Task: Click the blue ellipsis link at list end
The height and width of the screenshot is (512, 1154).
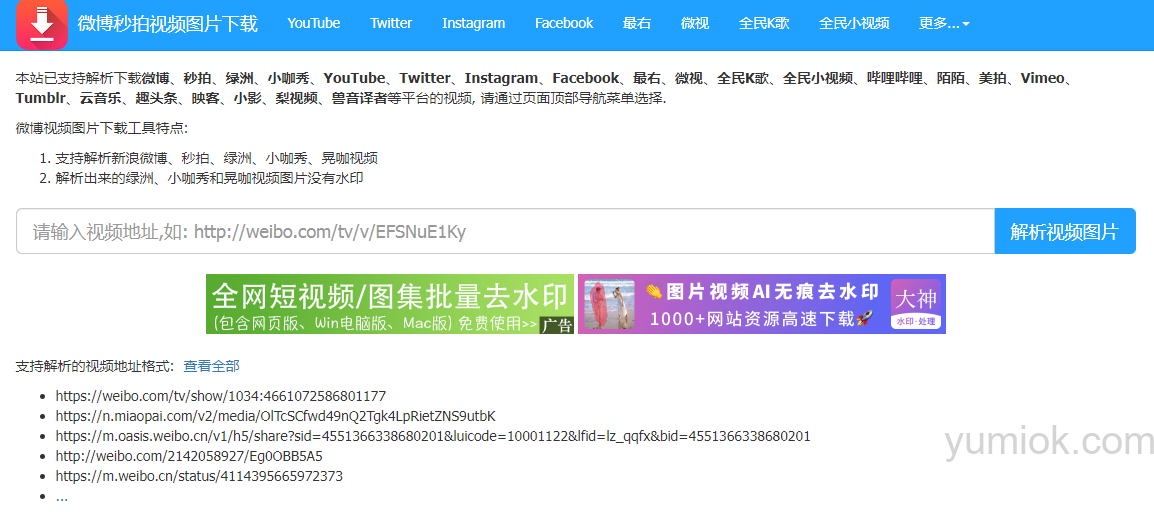Action: point(62,497)
